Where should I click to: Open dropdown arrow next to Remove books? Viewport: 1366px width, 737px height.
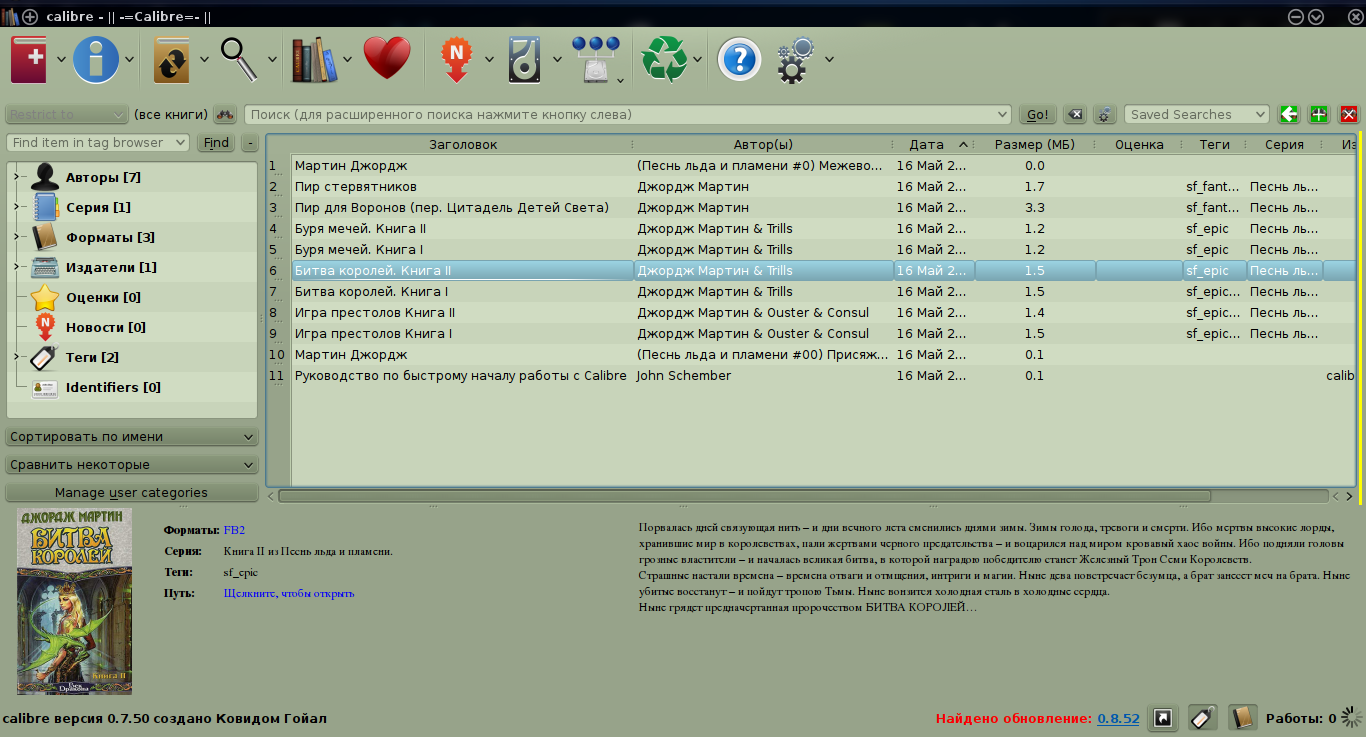pyautogui.click(x=697, y=60)
